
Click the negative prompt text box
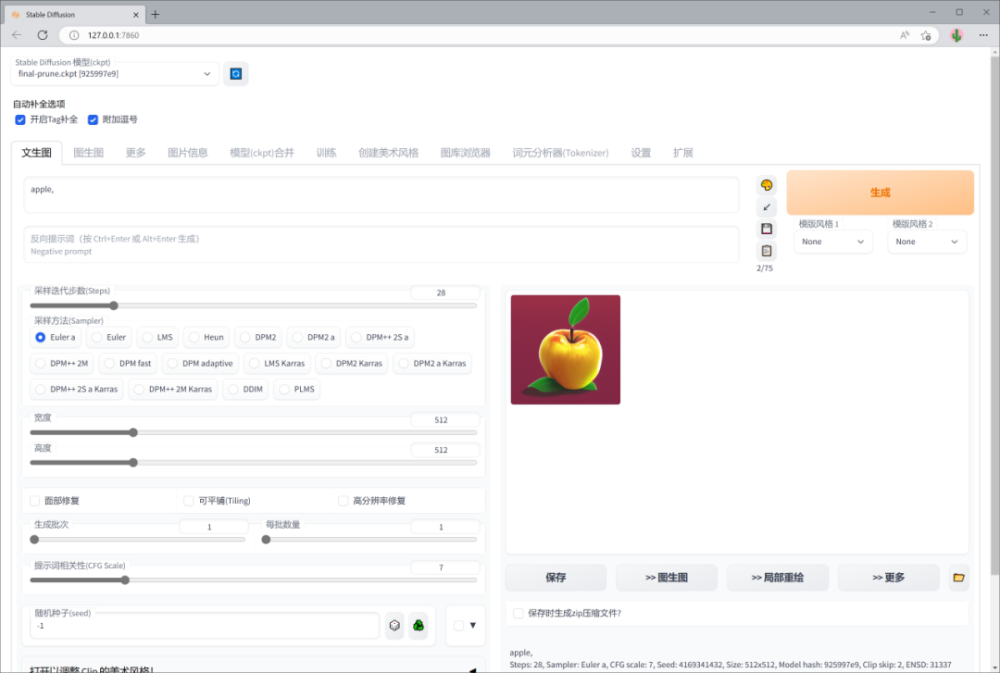click(381, 244)
